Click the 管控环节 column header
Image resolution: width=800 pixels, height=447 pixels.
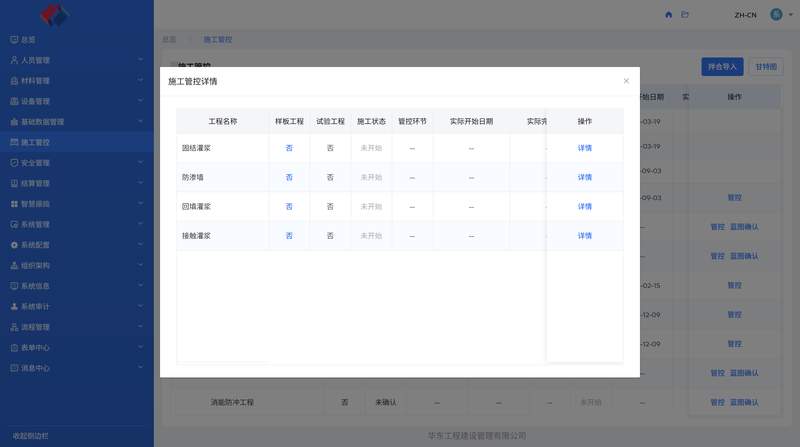(x=412, y=121)
